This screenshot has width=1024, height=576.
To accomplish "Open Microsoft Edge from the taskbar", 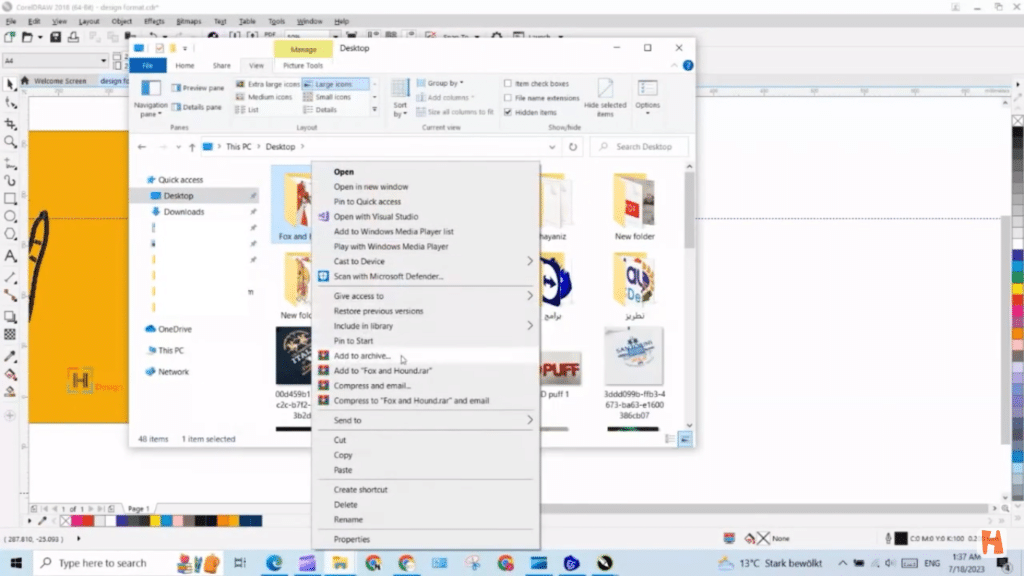I will [x=274, y=563].
